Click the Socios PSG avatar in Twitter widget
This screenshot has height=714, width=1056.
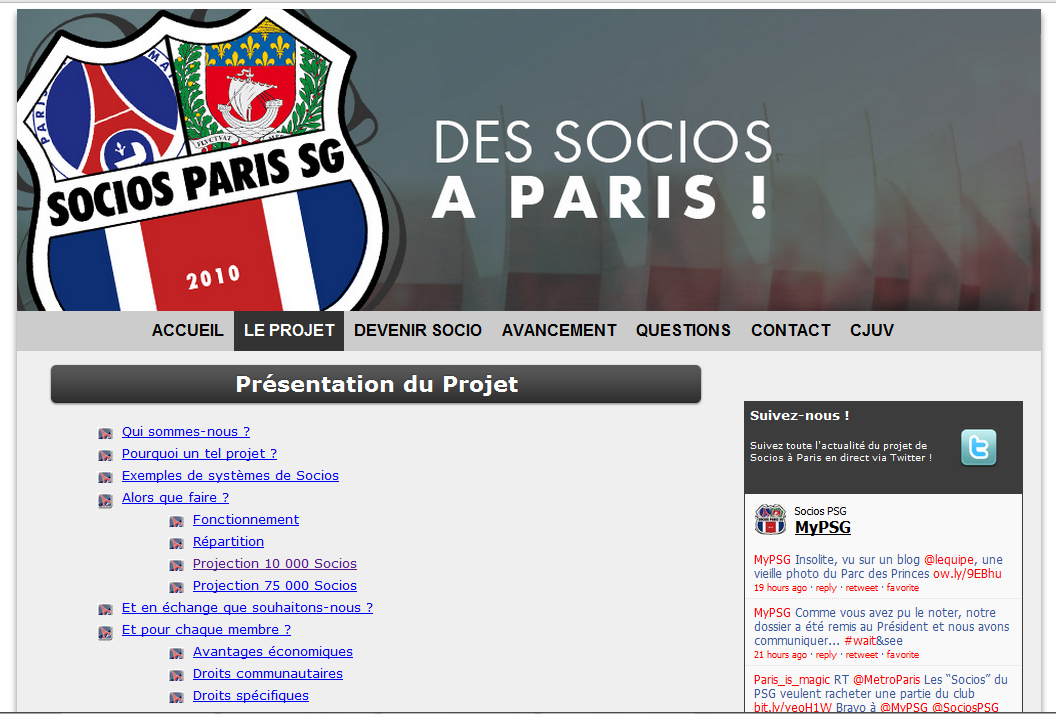tap(770, 519)
